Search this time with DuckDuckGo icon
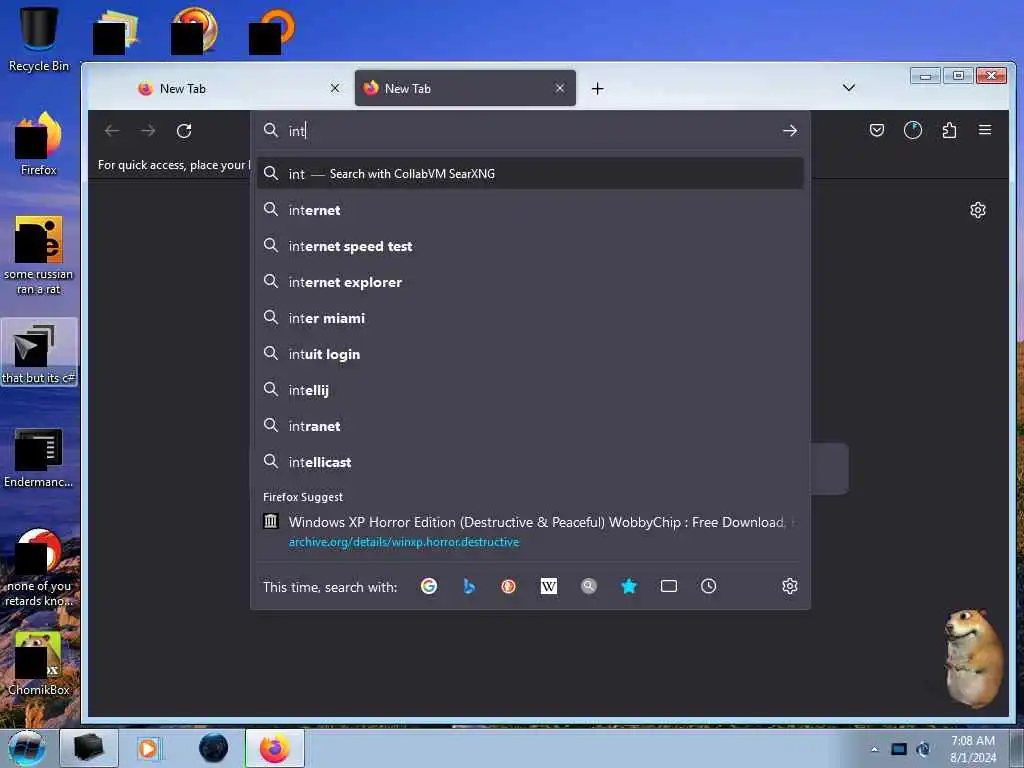Screen dimensions: 1024x768 pos(508,586)
